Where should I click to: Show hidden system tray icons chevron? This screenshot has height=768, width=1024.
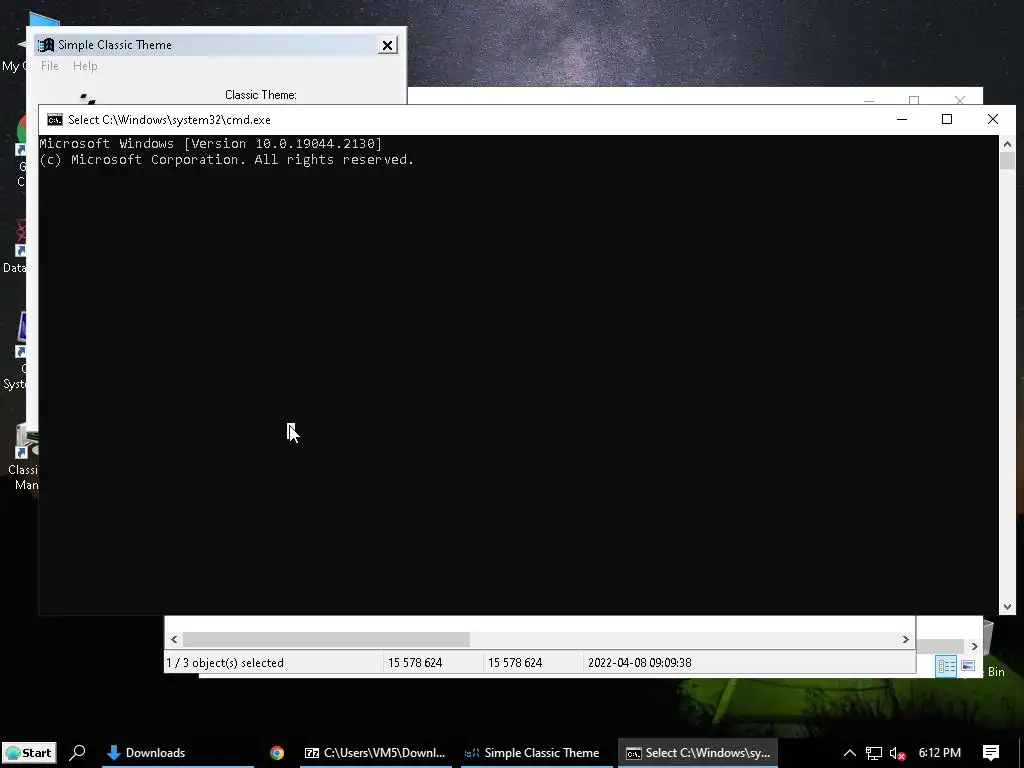(x=850, y=753)
